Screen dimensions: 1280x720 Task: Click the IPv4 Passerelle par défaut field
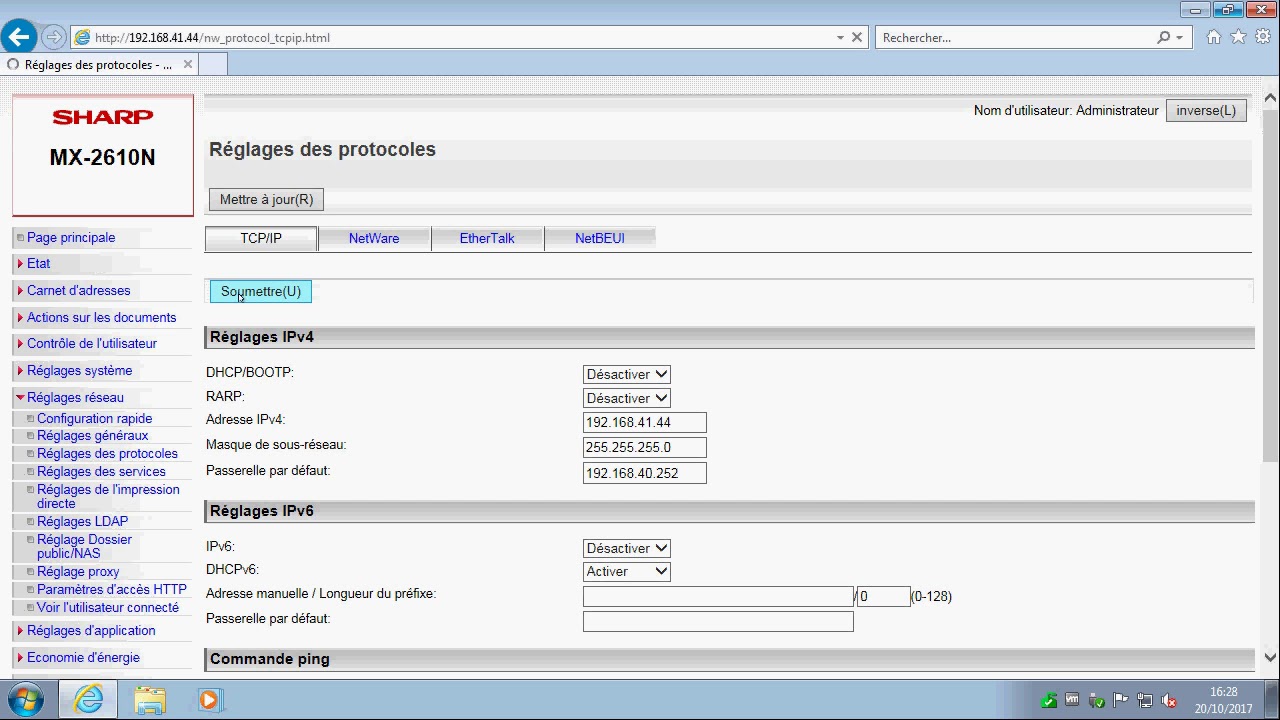coord(645,473)
